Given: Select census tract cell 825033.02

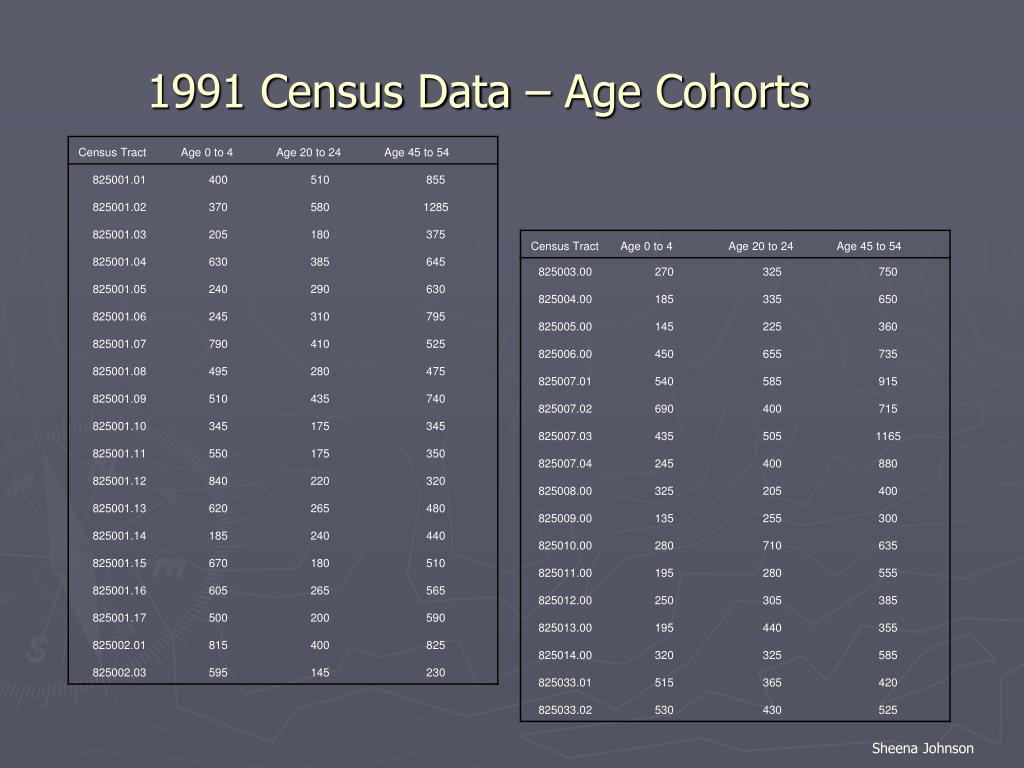Looking at the screenshot, I should coord(565,711).
